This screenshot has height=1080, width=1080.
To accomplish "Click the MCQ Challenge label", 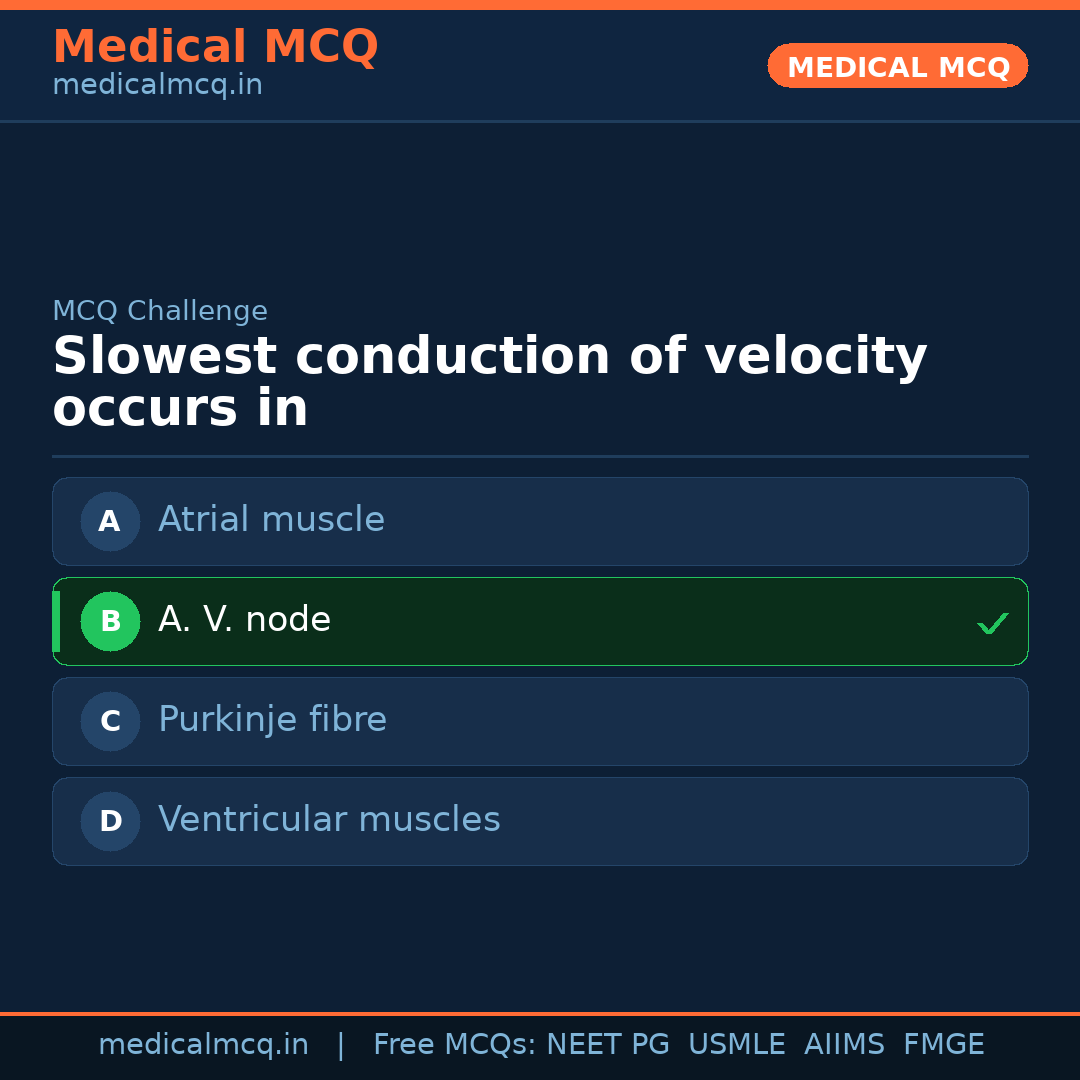I will tap(160, 311).
